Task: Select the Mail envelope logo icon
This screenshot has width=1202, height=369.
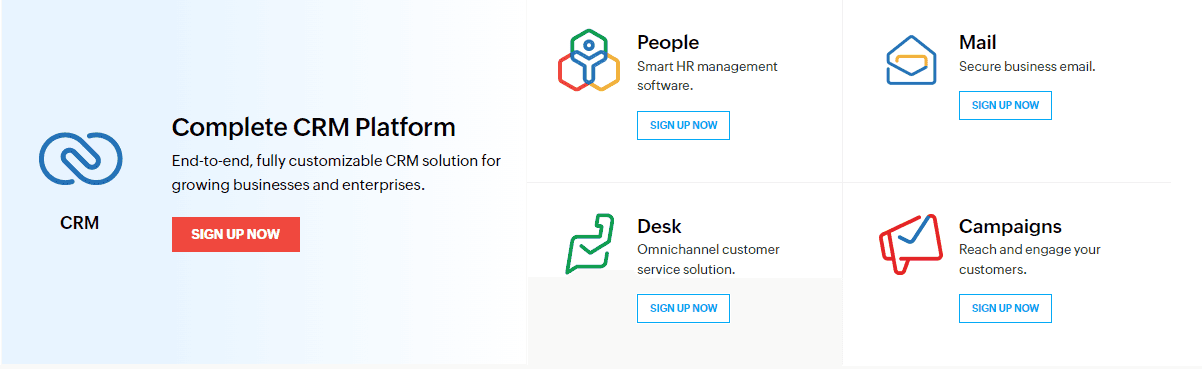Action: [x=911, y=60]
